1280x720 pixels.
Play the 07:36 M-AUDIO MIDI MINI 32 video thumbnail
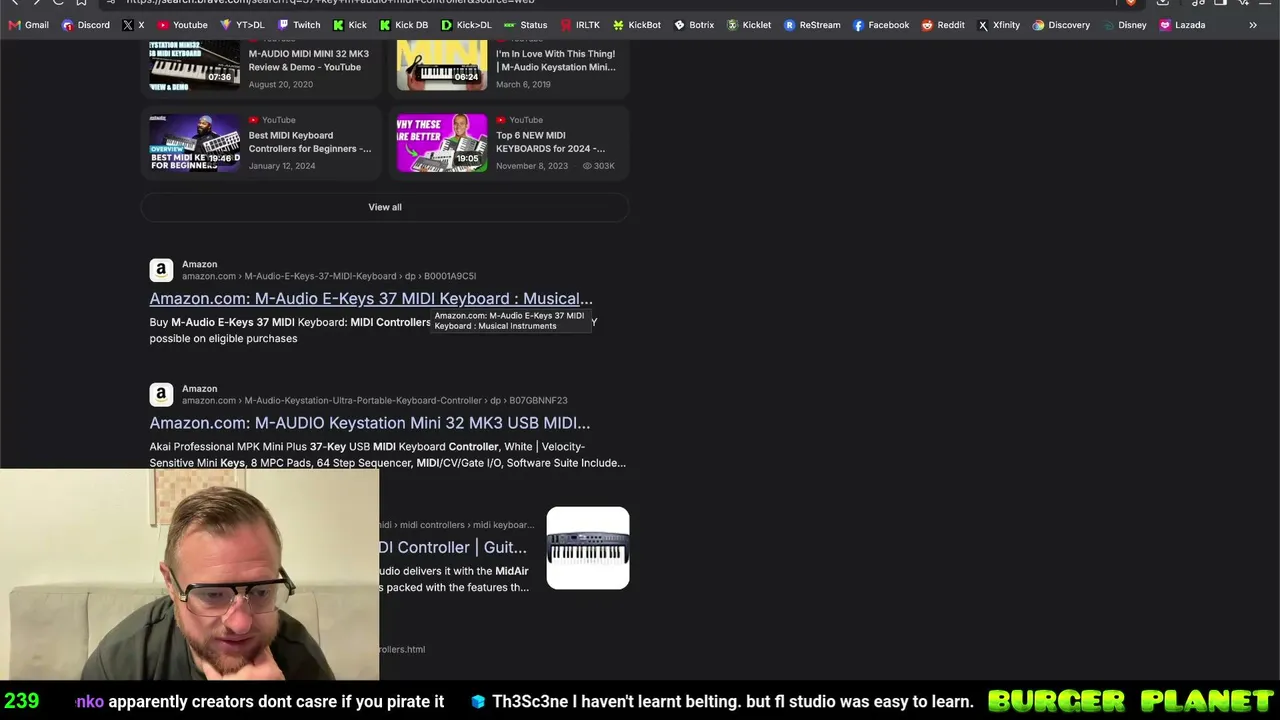point(195,66)
